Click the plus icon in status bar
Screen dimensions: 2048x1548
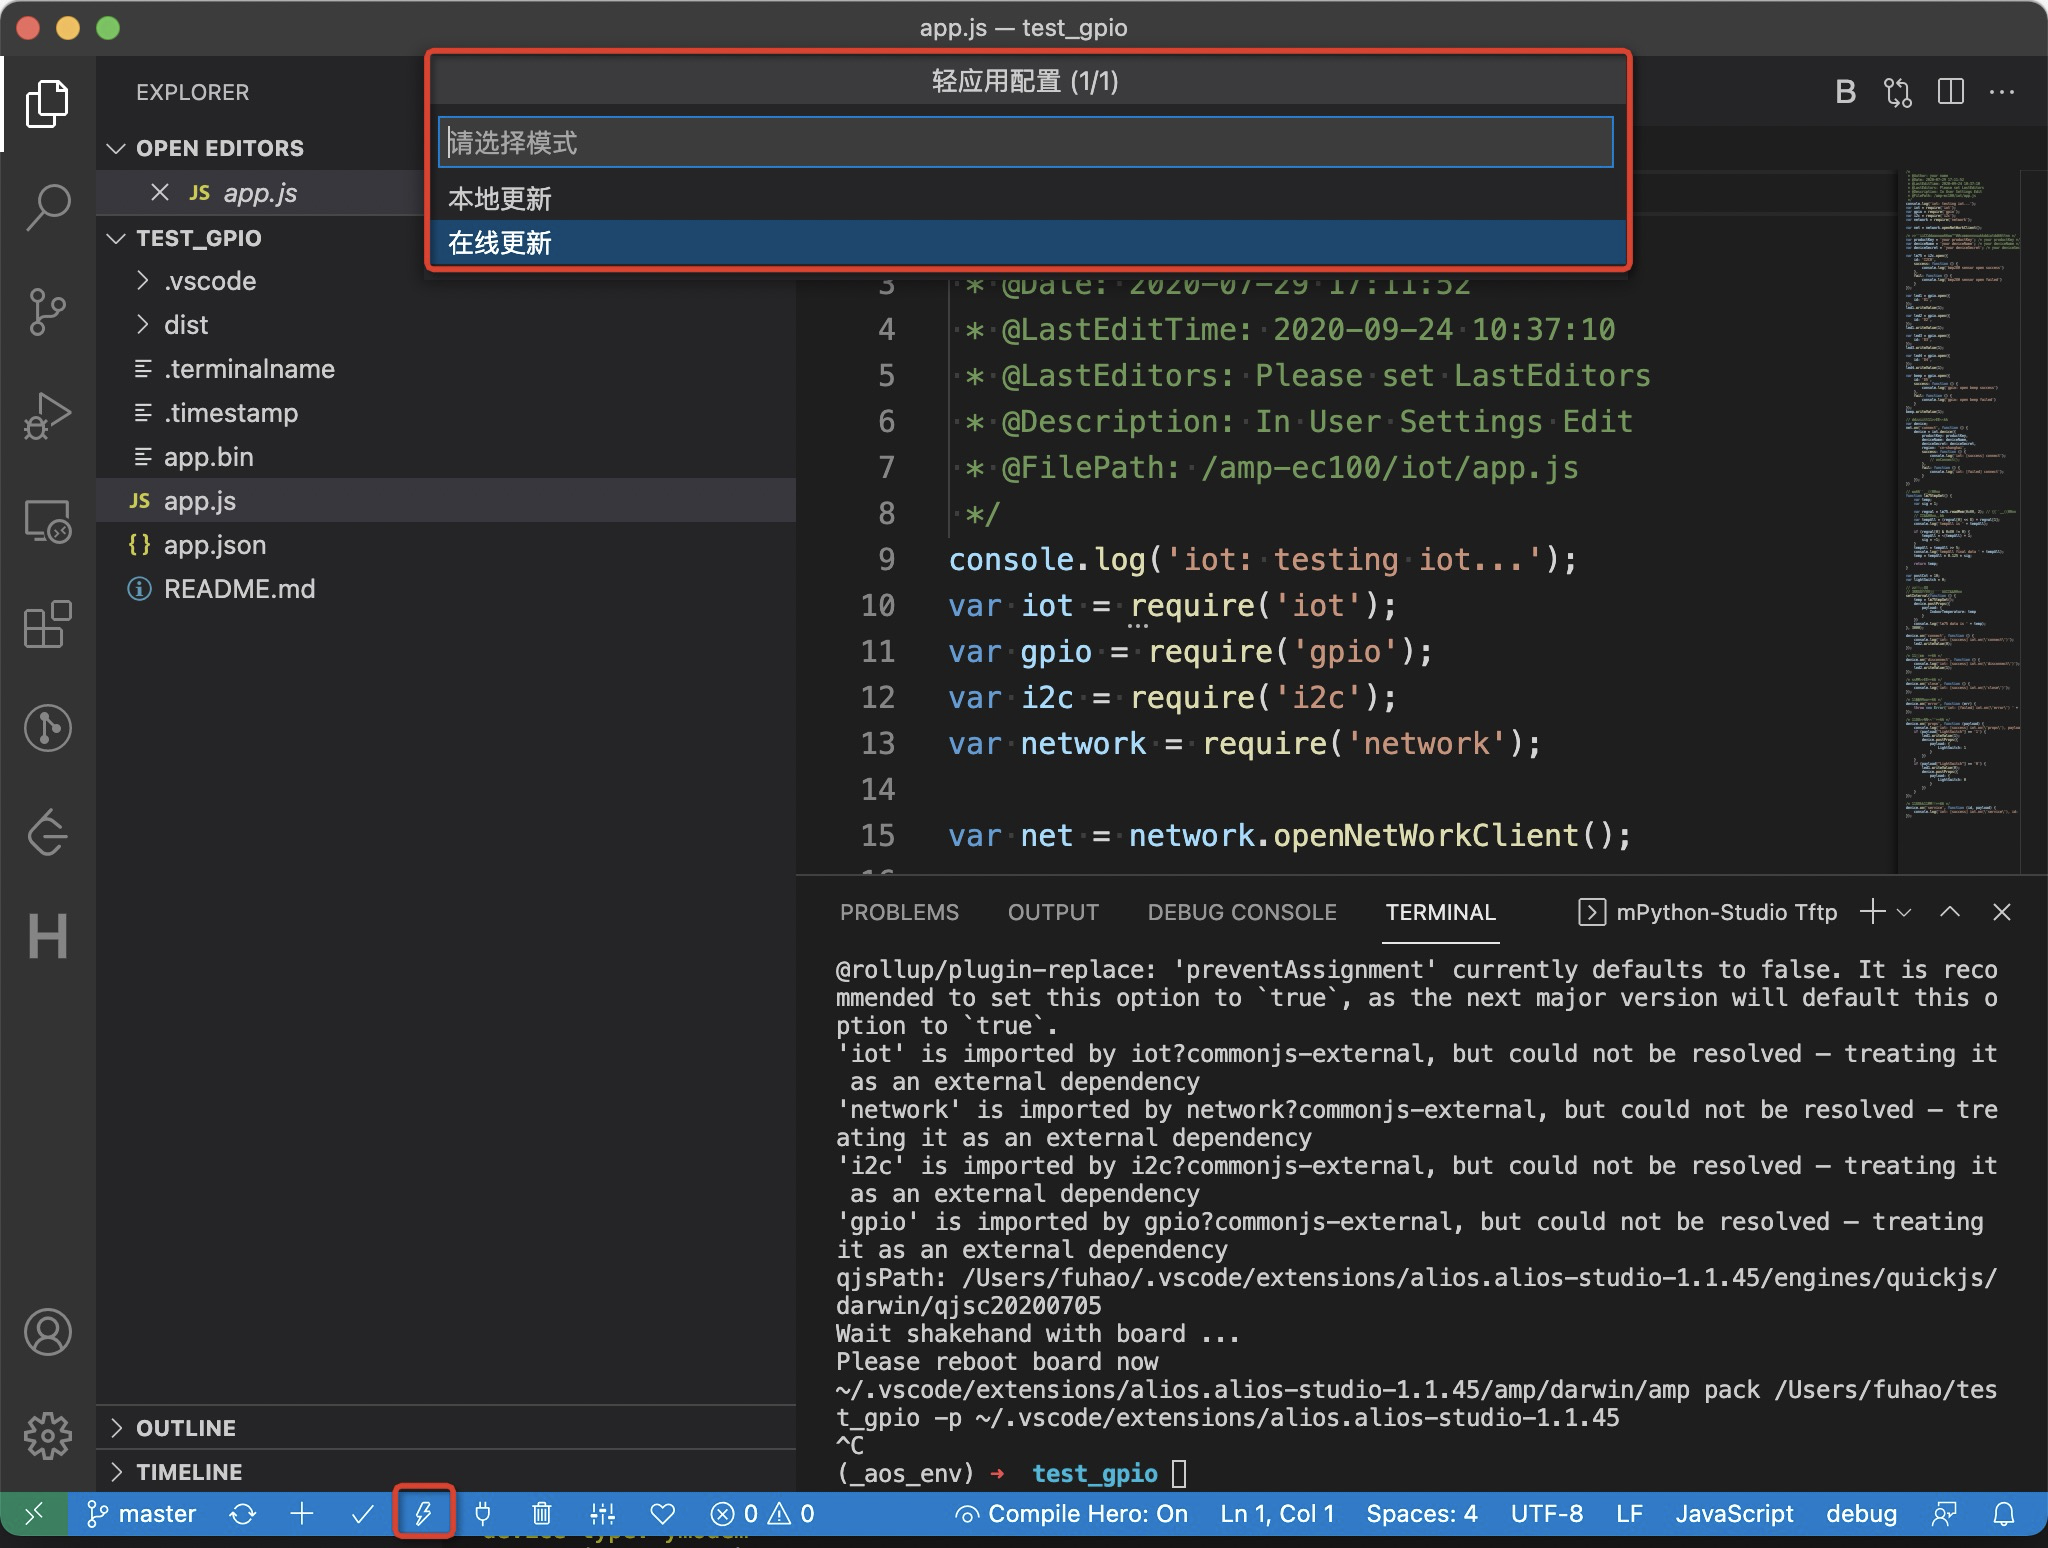click(x=301, y=1514)
